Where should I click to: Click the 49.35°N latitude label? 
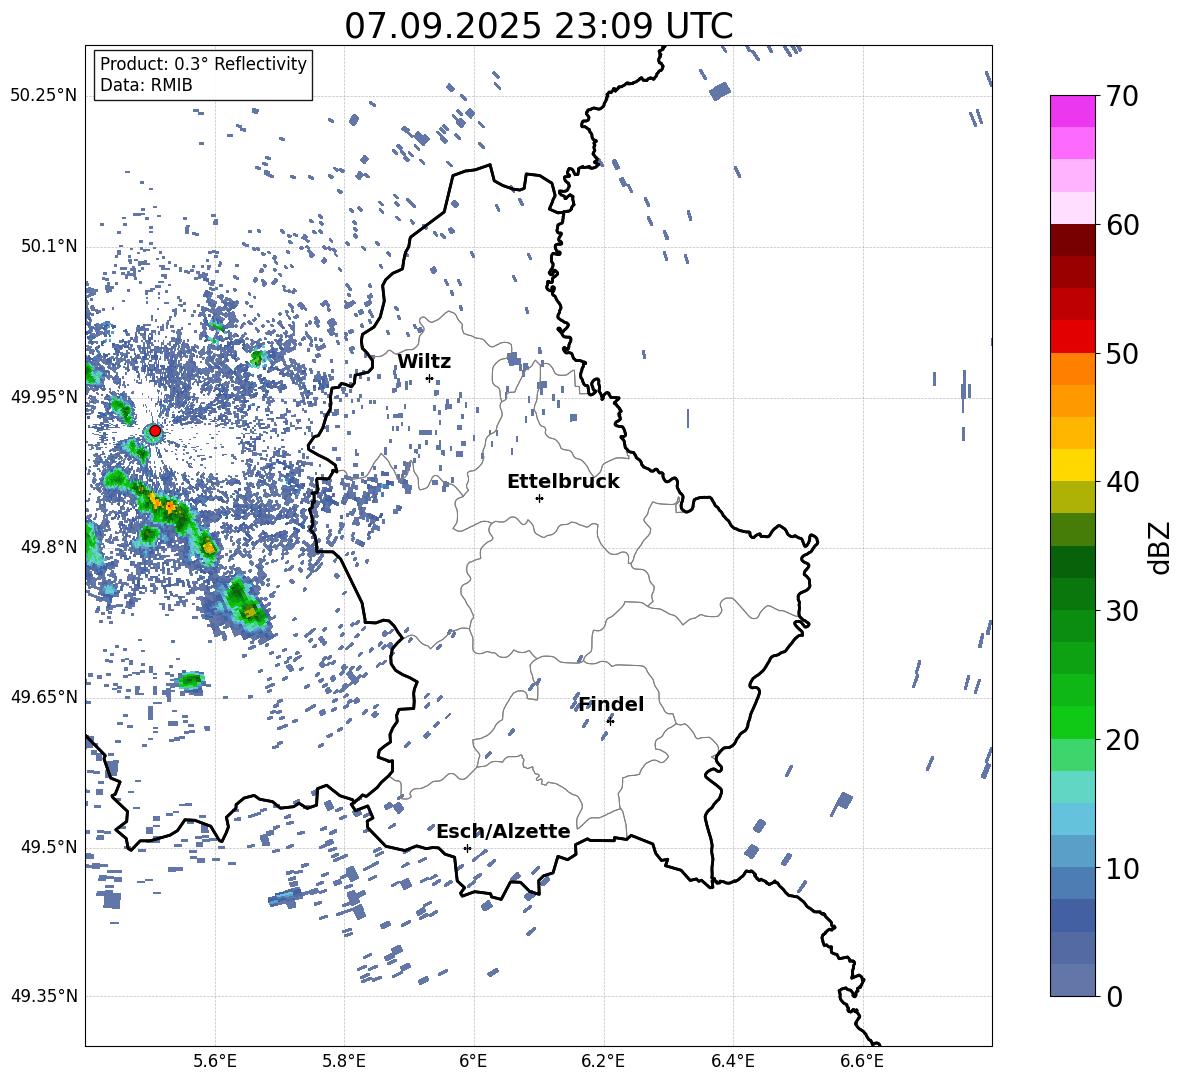coord(44,996)
